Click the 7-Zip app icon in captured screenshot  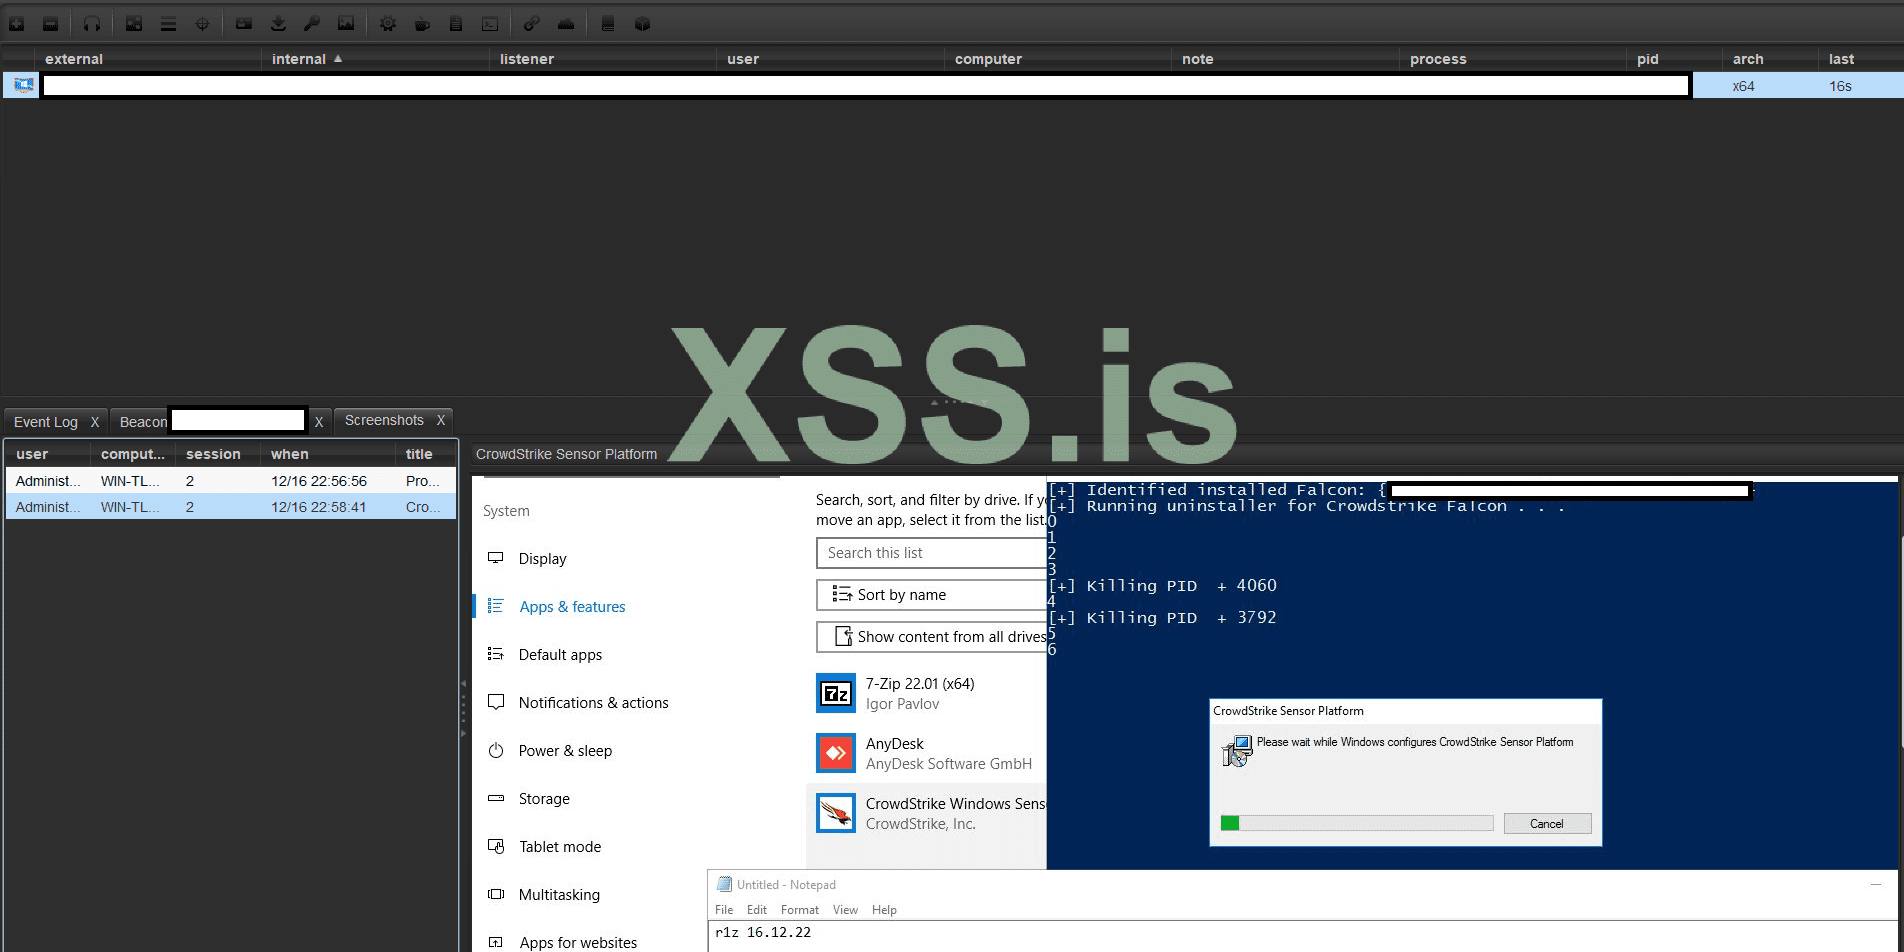click(836, 693)
